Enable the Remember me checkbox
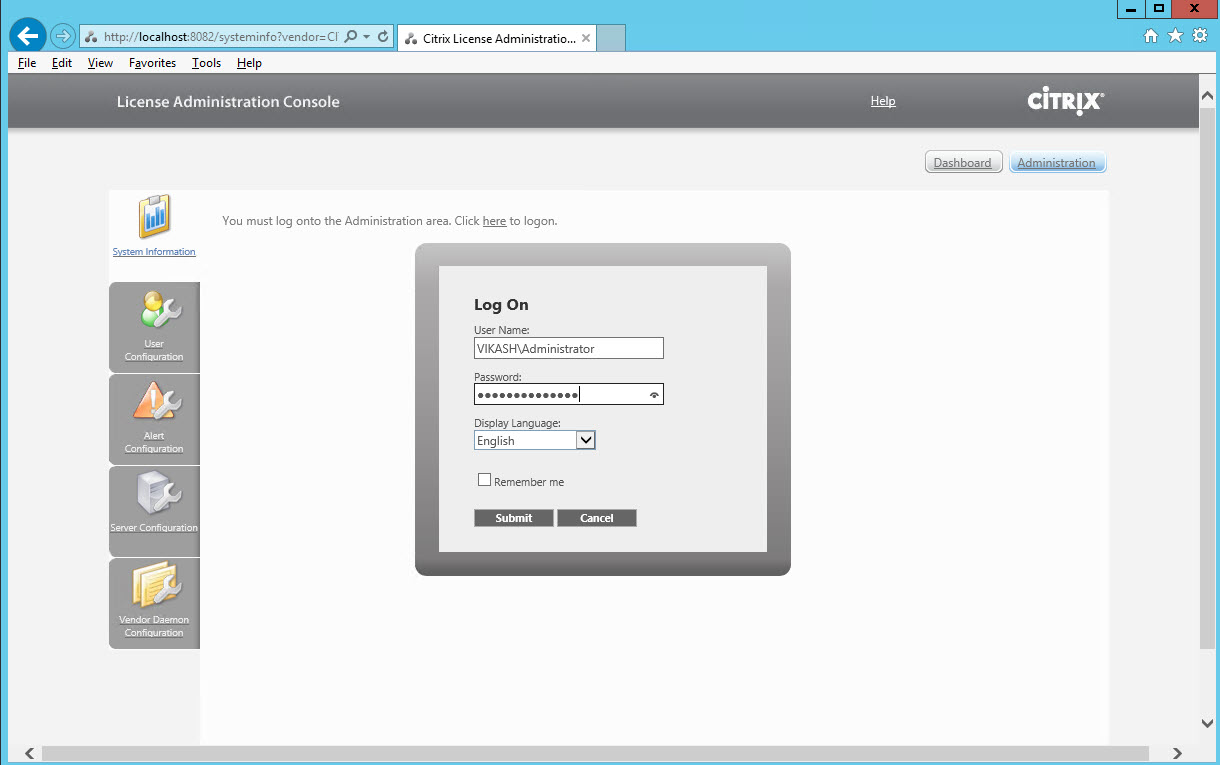This screenshot has width=1220, height=765. tap(485, 480)
